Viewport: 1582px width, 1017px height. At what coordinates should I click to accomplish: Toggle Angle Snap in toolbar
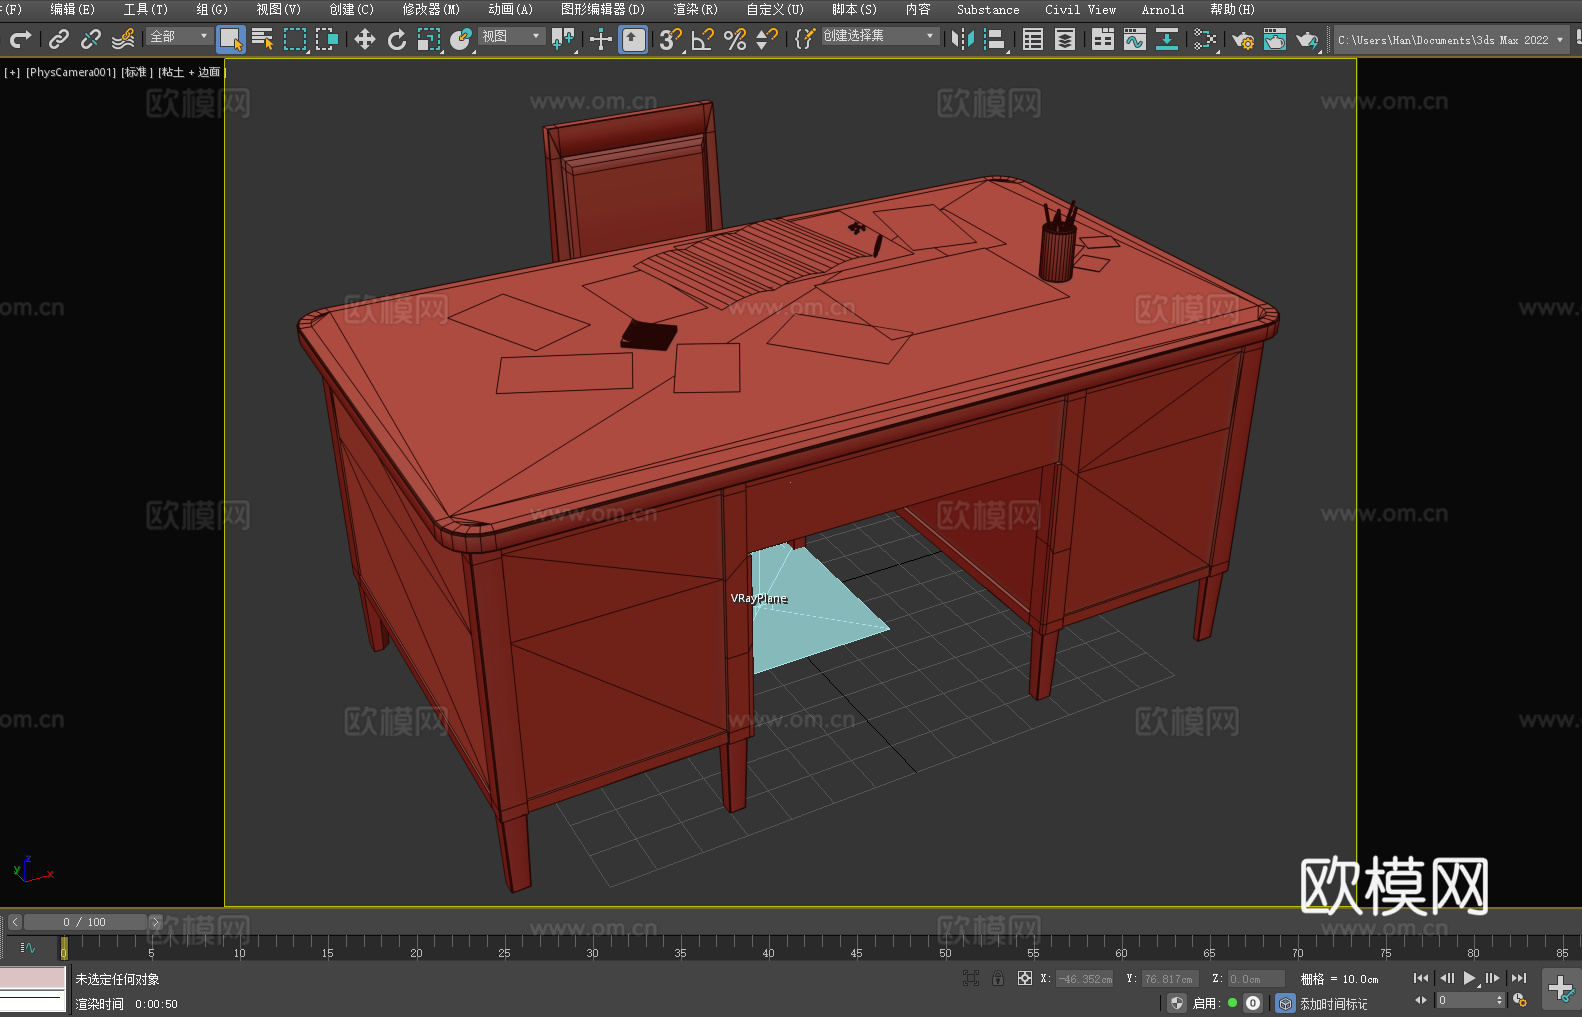click(x=703, y=39)
